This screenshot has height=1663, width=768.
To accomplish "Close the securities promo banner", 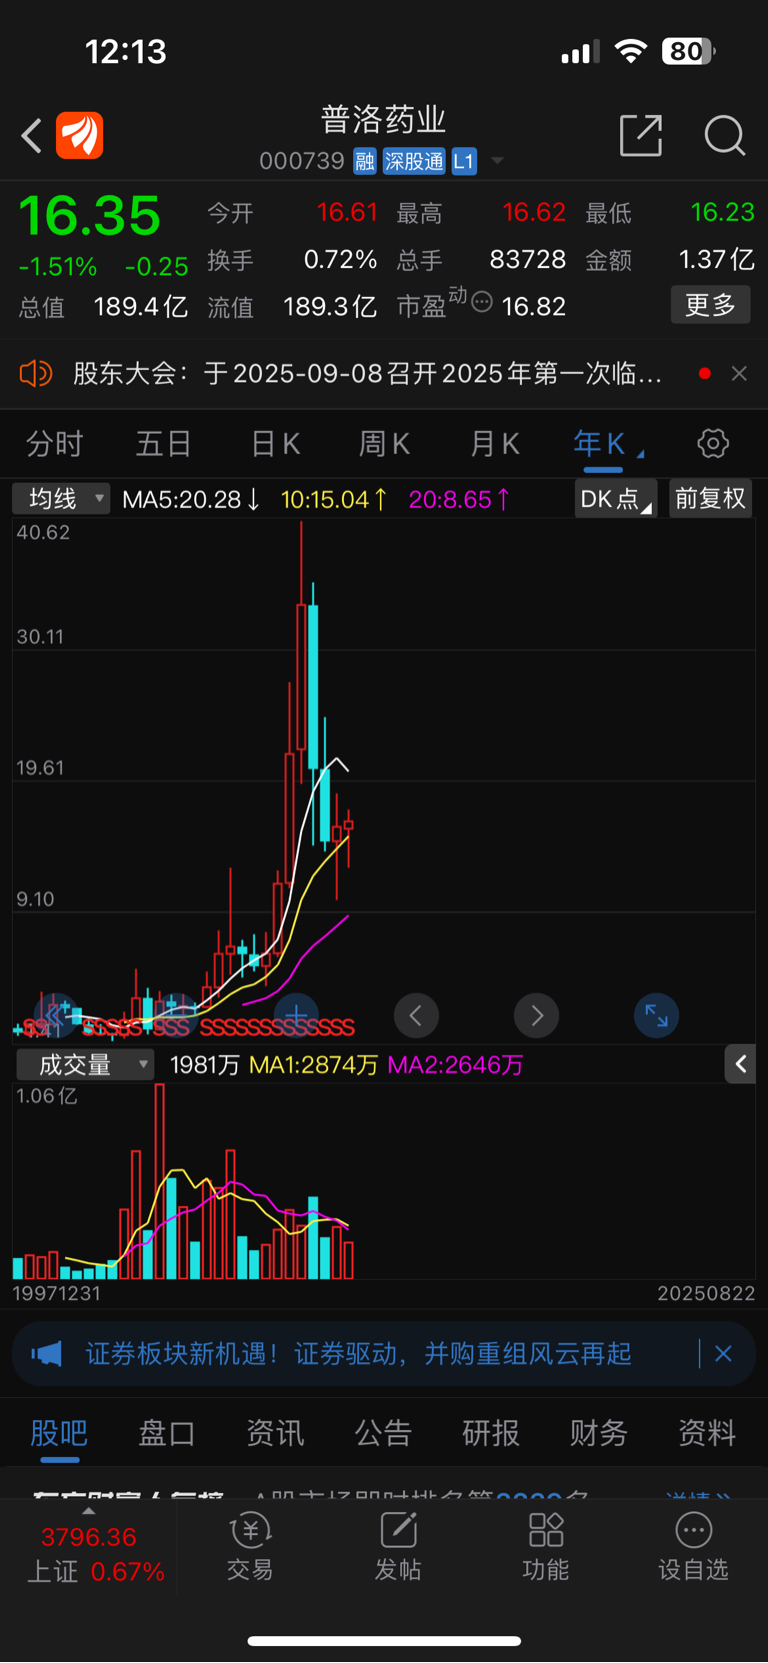I will coord(724,1354).
